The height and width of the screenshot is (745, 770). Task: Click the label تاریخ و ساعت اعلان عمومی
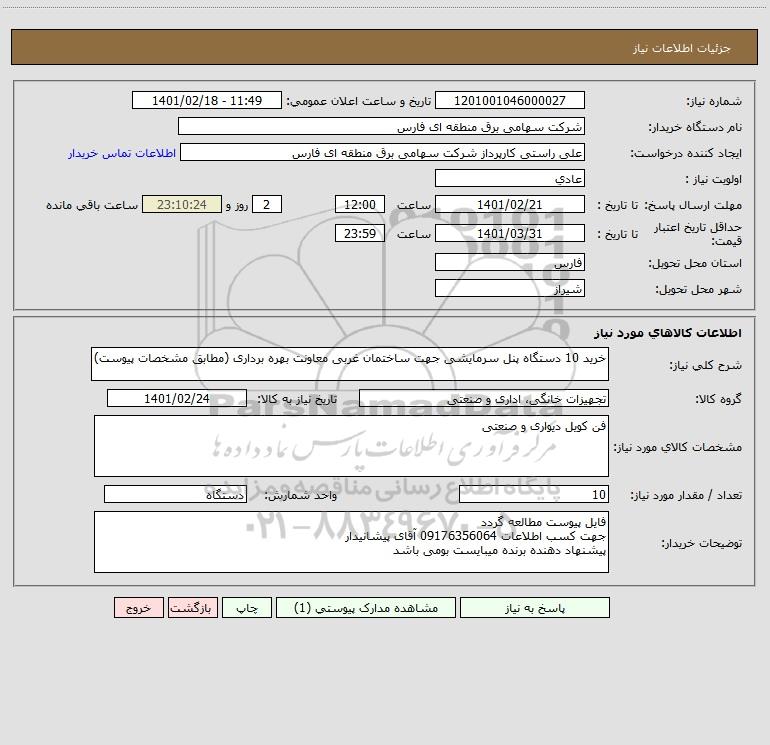(x=359, y=102)
